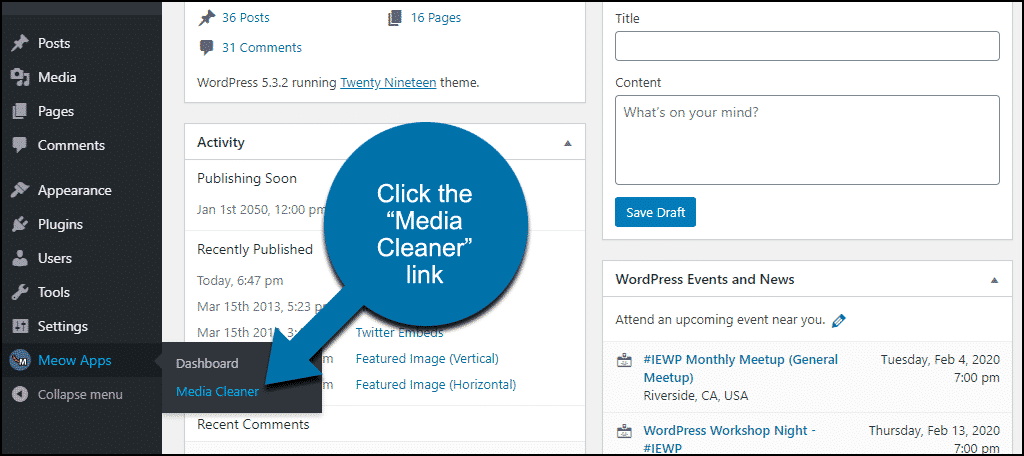The image size is (1024, 456).
Task: Click the pushpin icon beside 36 Posts
Action: (x=206, y=18)
